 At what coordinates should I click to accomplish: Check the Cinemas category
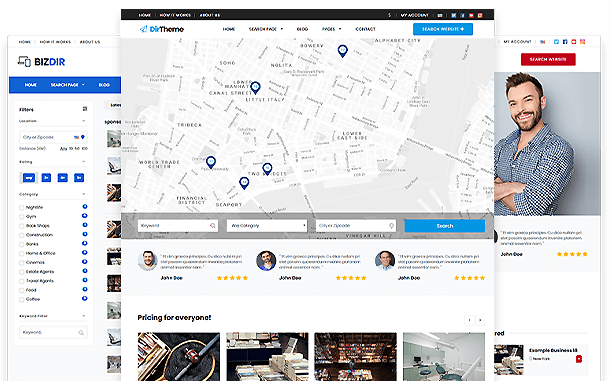(x=21, y=263)
